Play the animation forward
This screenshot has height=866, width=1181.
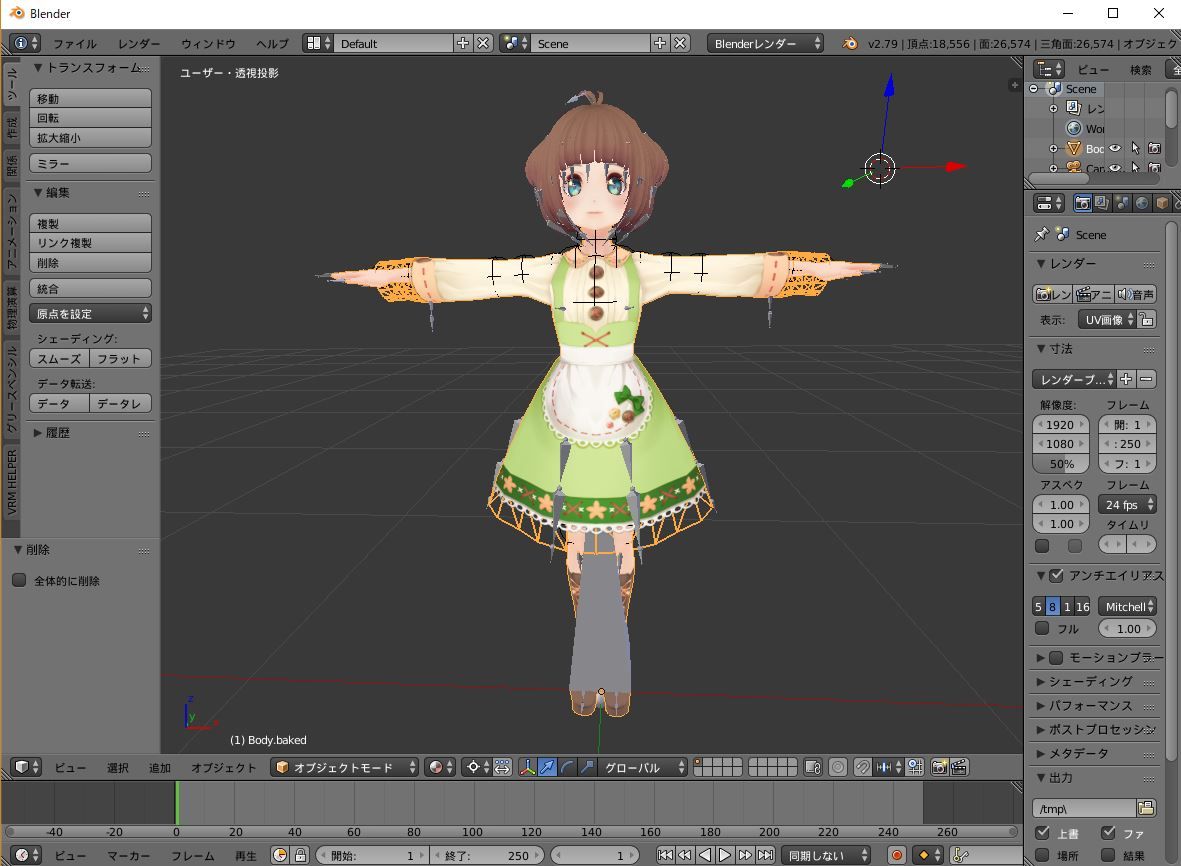pyautogui.click(x=724, y=855)
